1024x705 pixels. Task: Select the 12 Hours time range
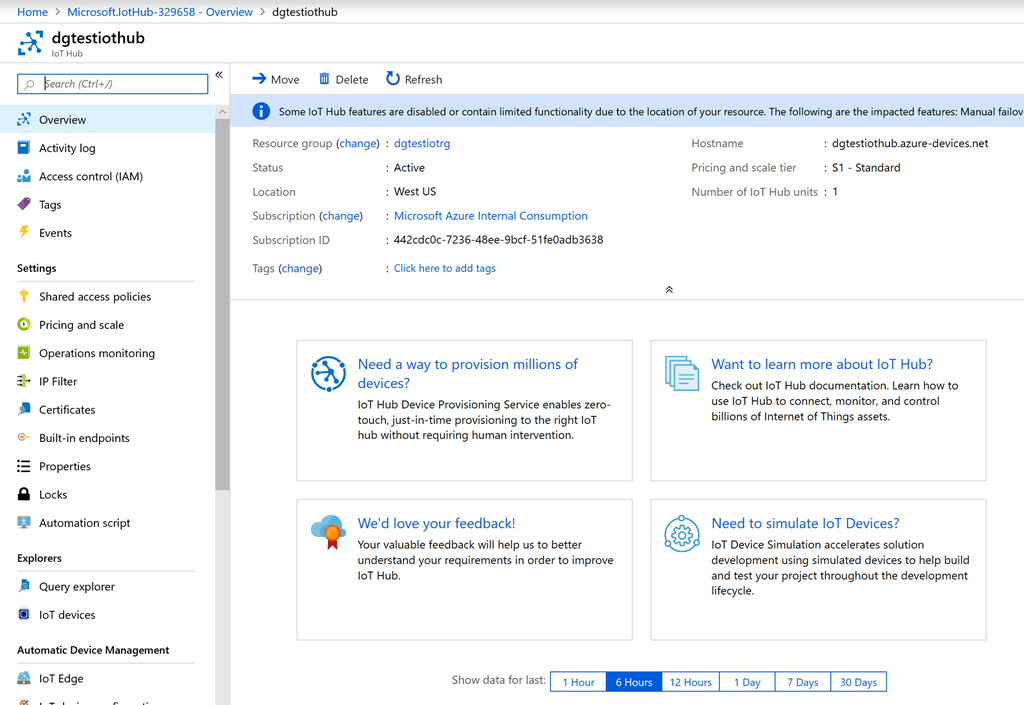tap(690, 681)
